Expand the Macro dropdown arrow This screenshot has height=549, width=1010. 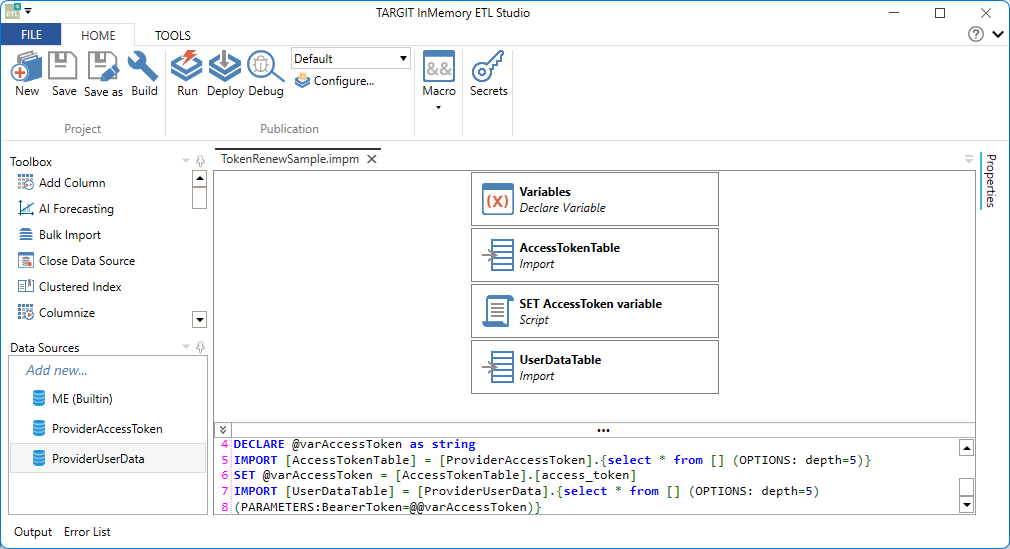pyautogui.click(x=439, y=108)
